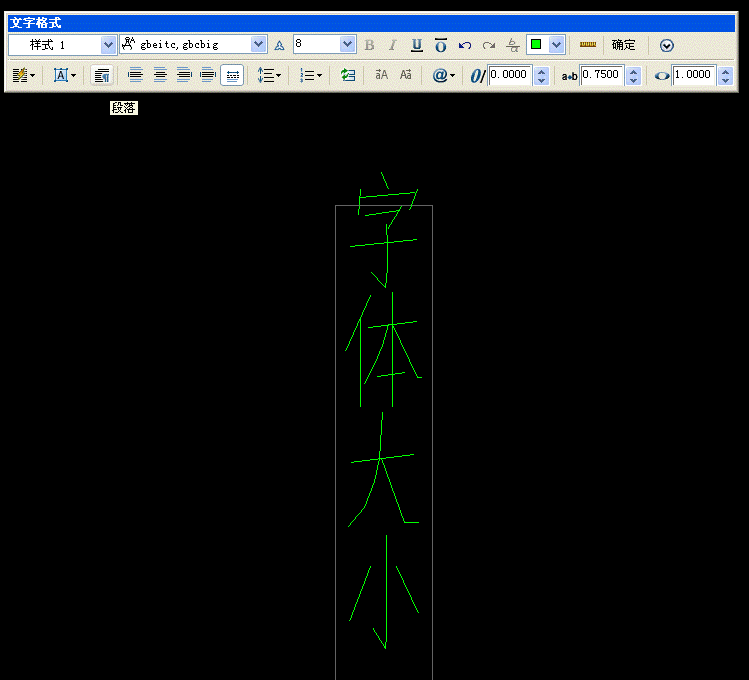Click the oblique angle 0/ icon
The width and height of the screenshot is (749, 680).
pos(477,75)
